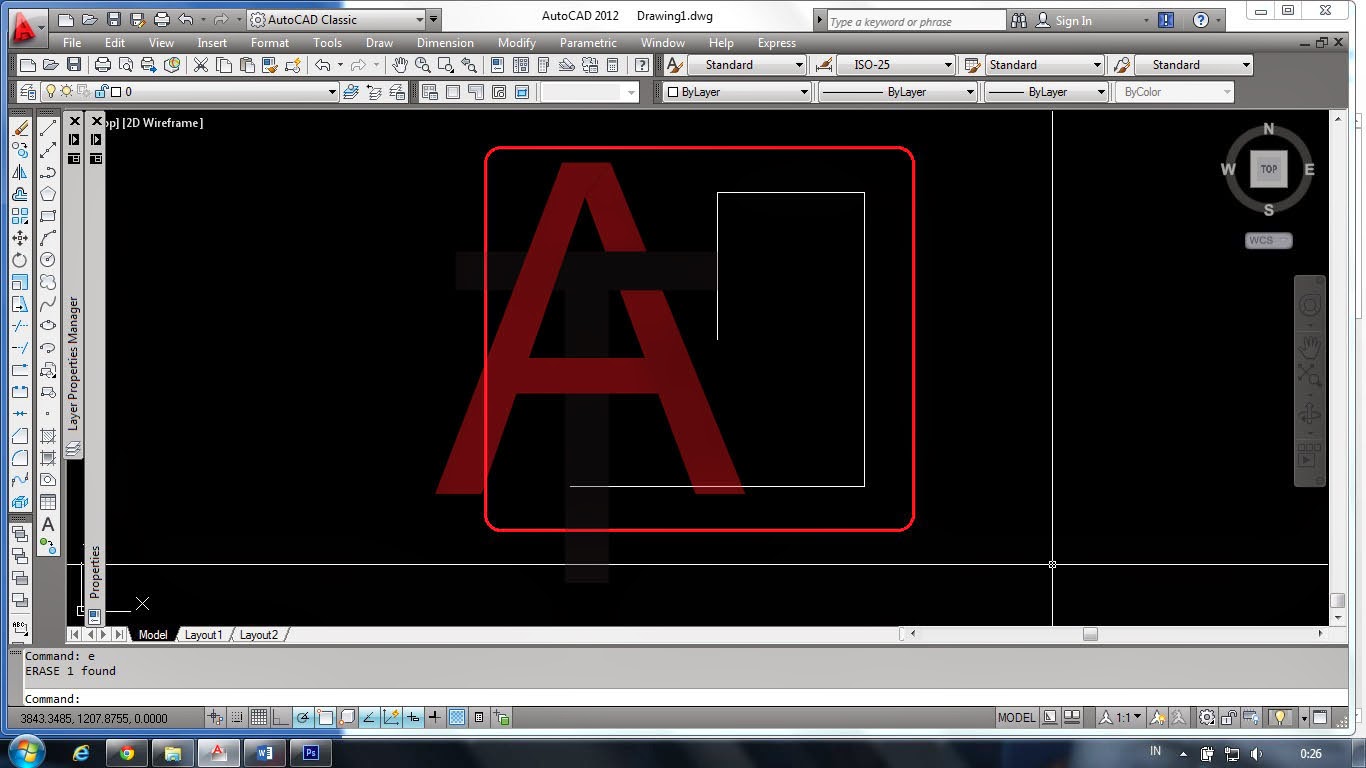Select the Table tool in Draw toolbar
Screen dimensions: 1366x768
48,502
